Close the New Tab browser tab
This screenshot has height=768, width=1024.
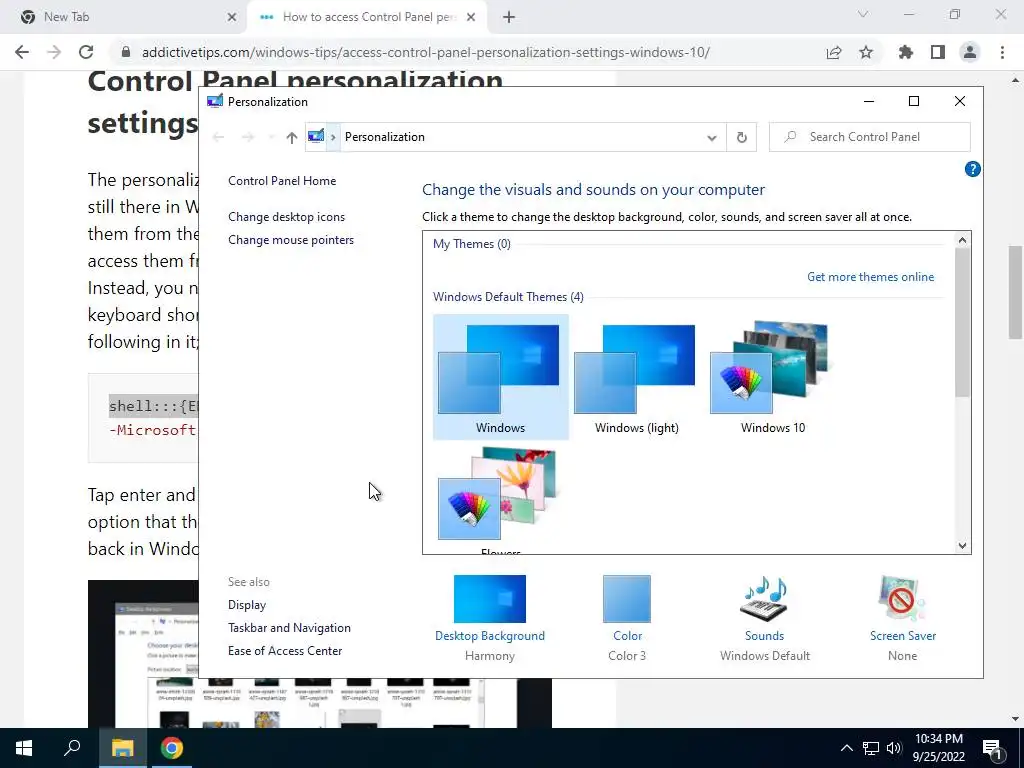[x=231, y=18]
